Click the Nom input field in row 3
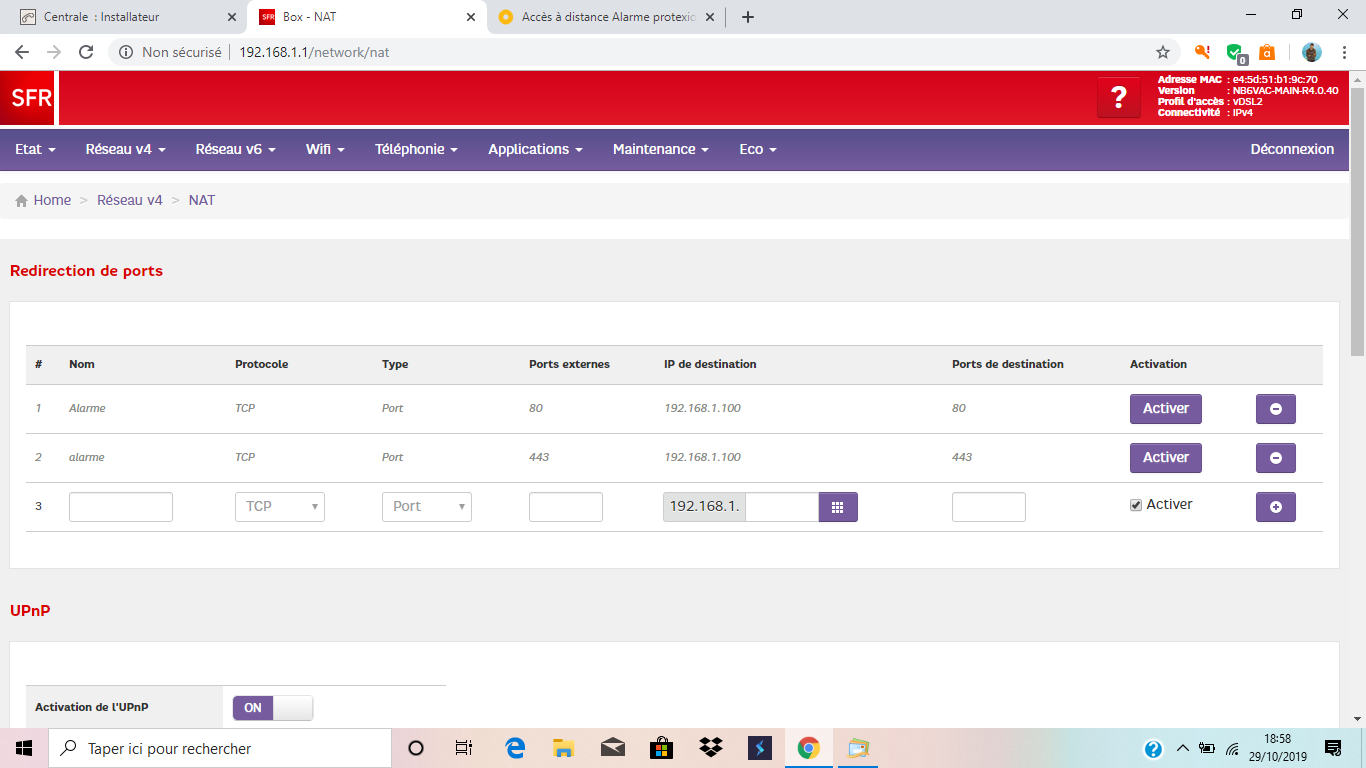This screenshot has height=768, width=1366. pyautogui.click(x=121, y=507)
